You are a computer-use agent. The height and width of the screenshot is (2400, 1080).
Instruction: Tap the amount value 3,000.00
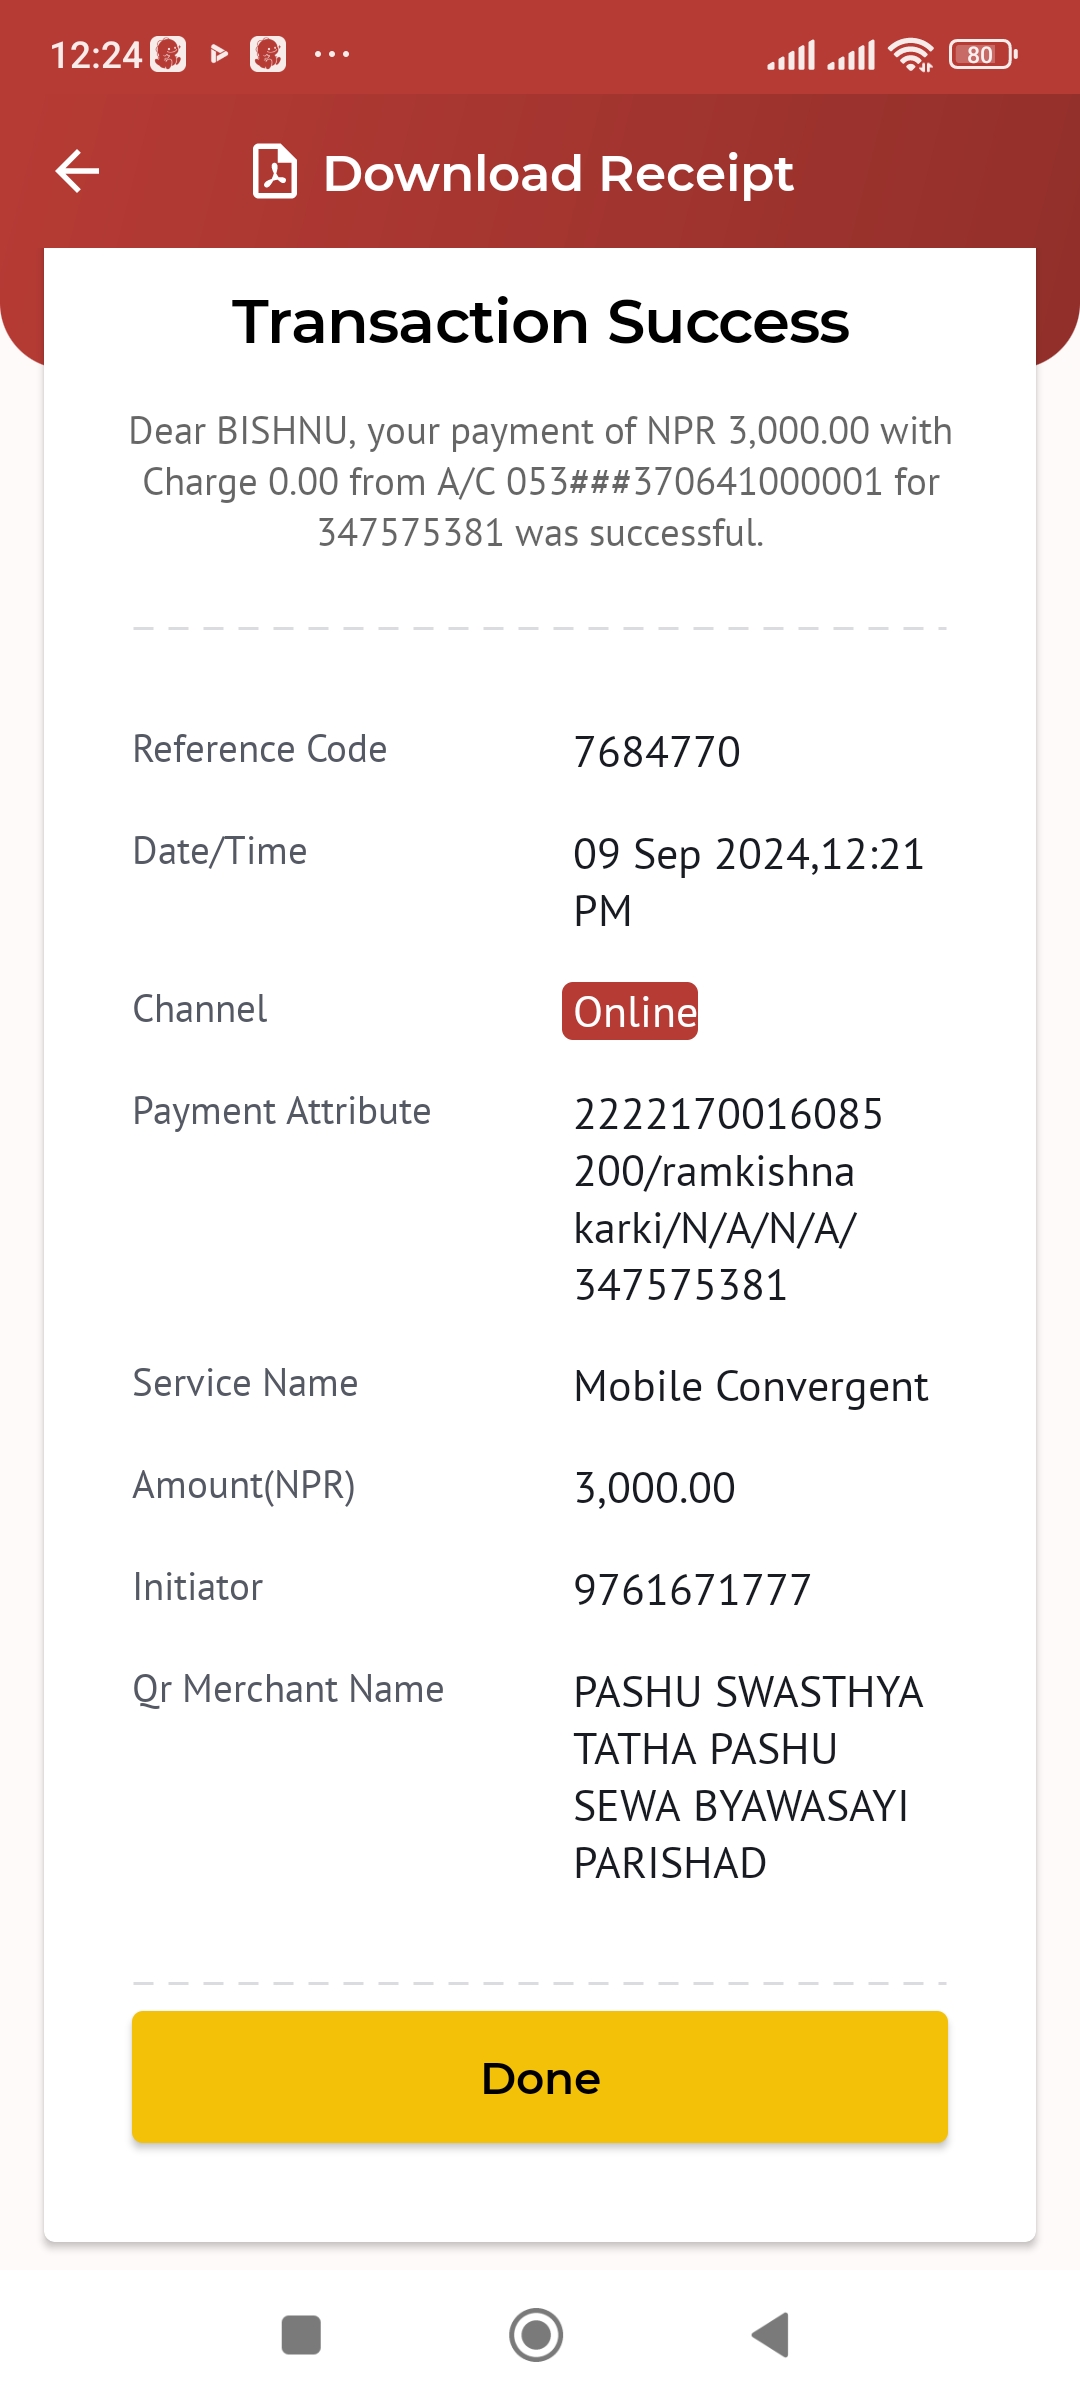coord(655,1488)
